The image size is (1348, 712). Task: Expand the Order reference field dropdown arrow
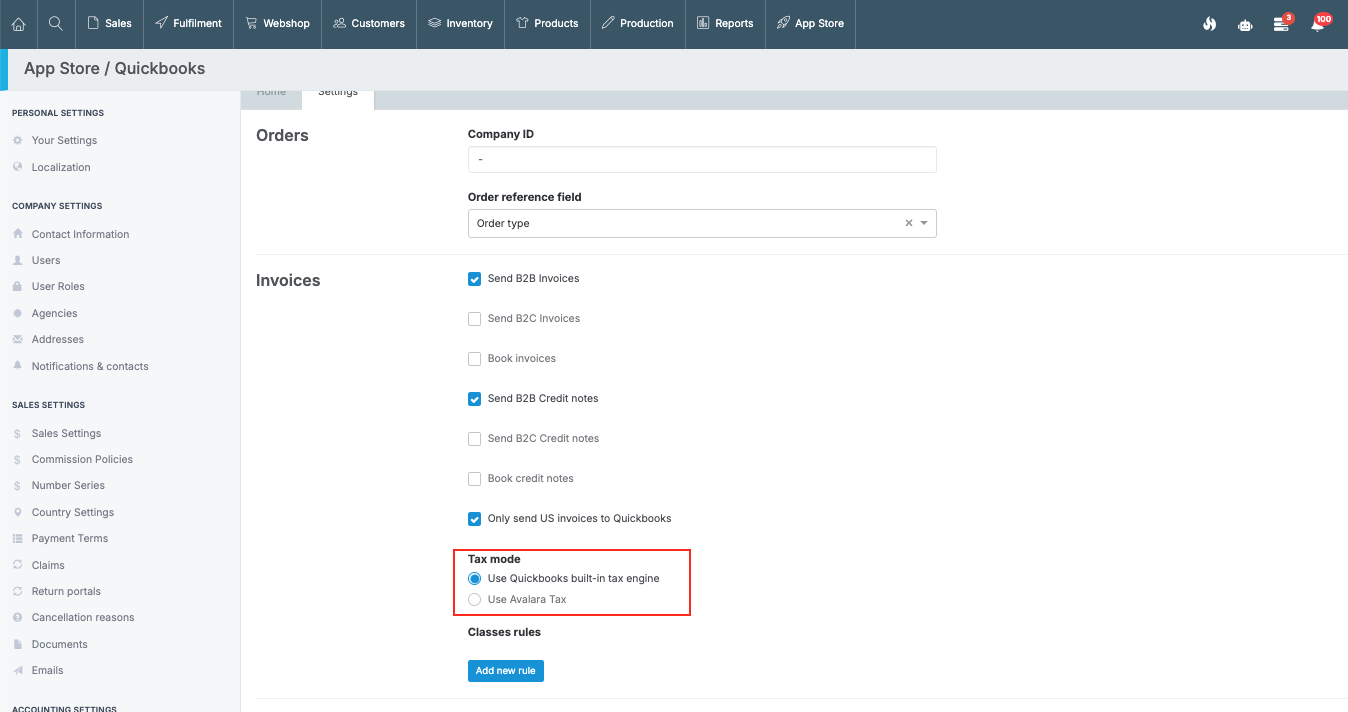tap(924, 223)
